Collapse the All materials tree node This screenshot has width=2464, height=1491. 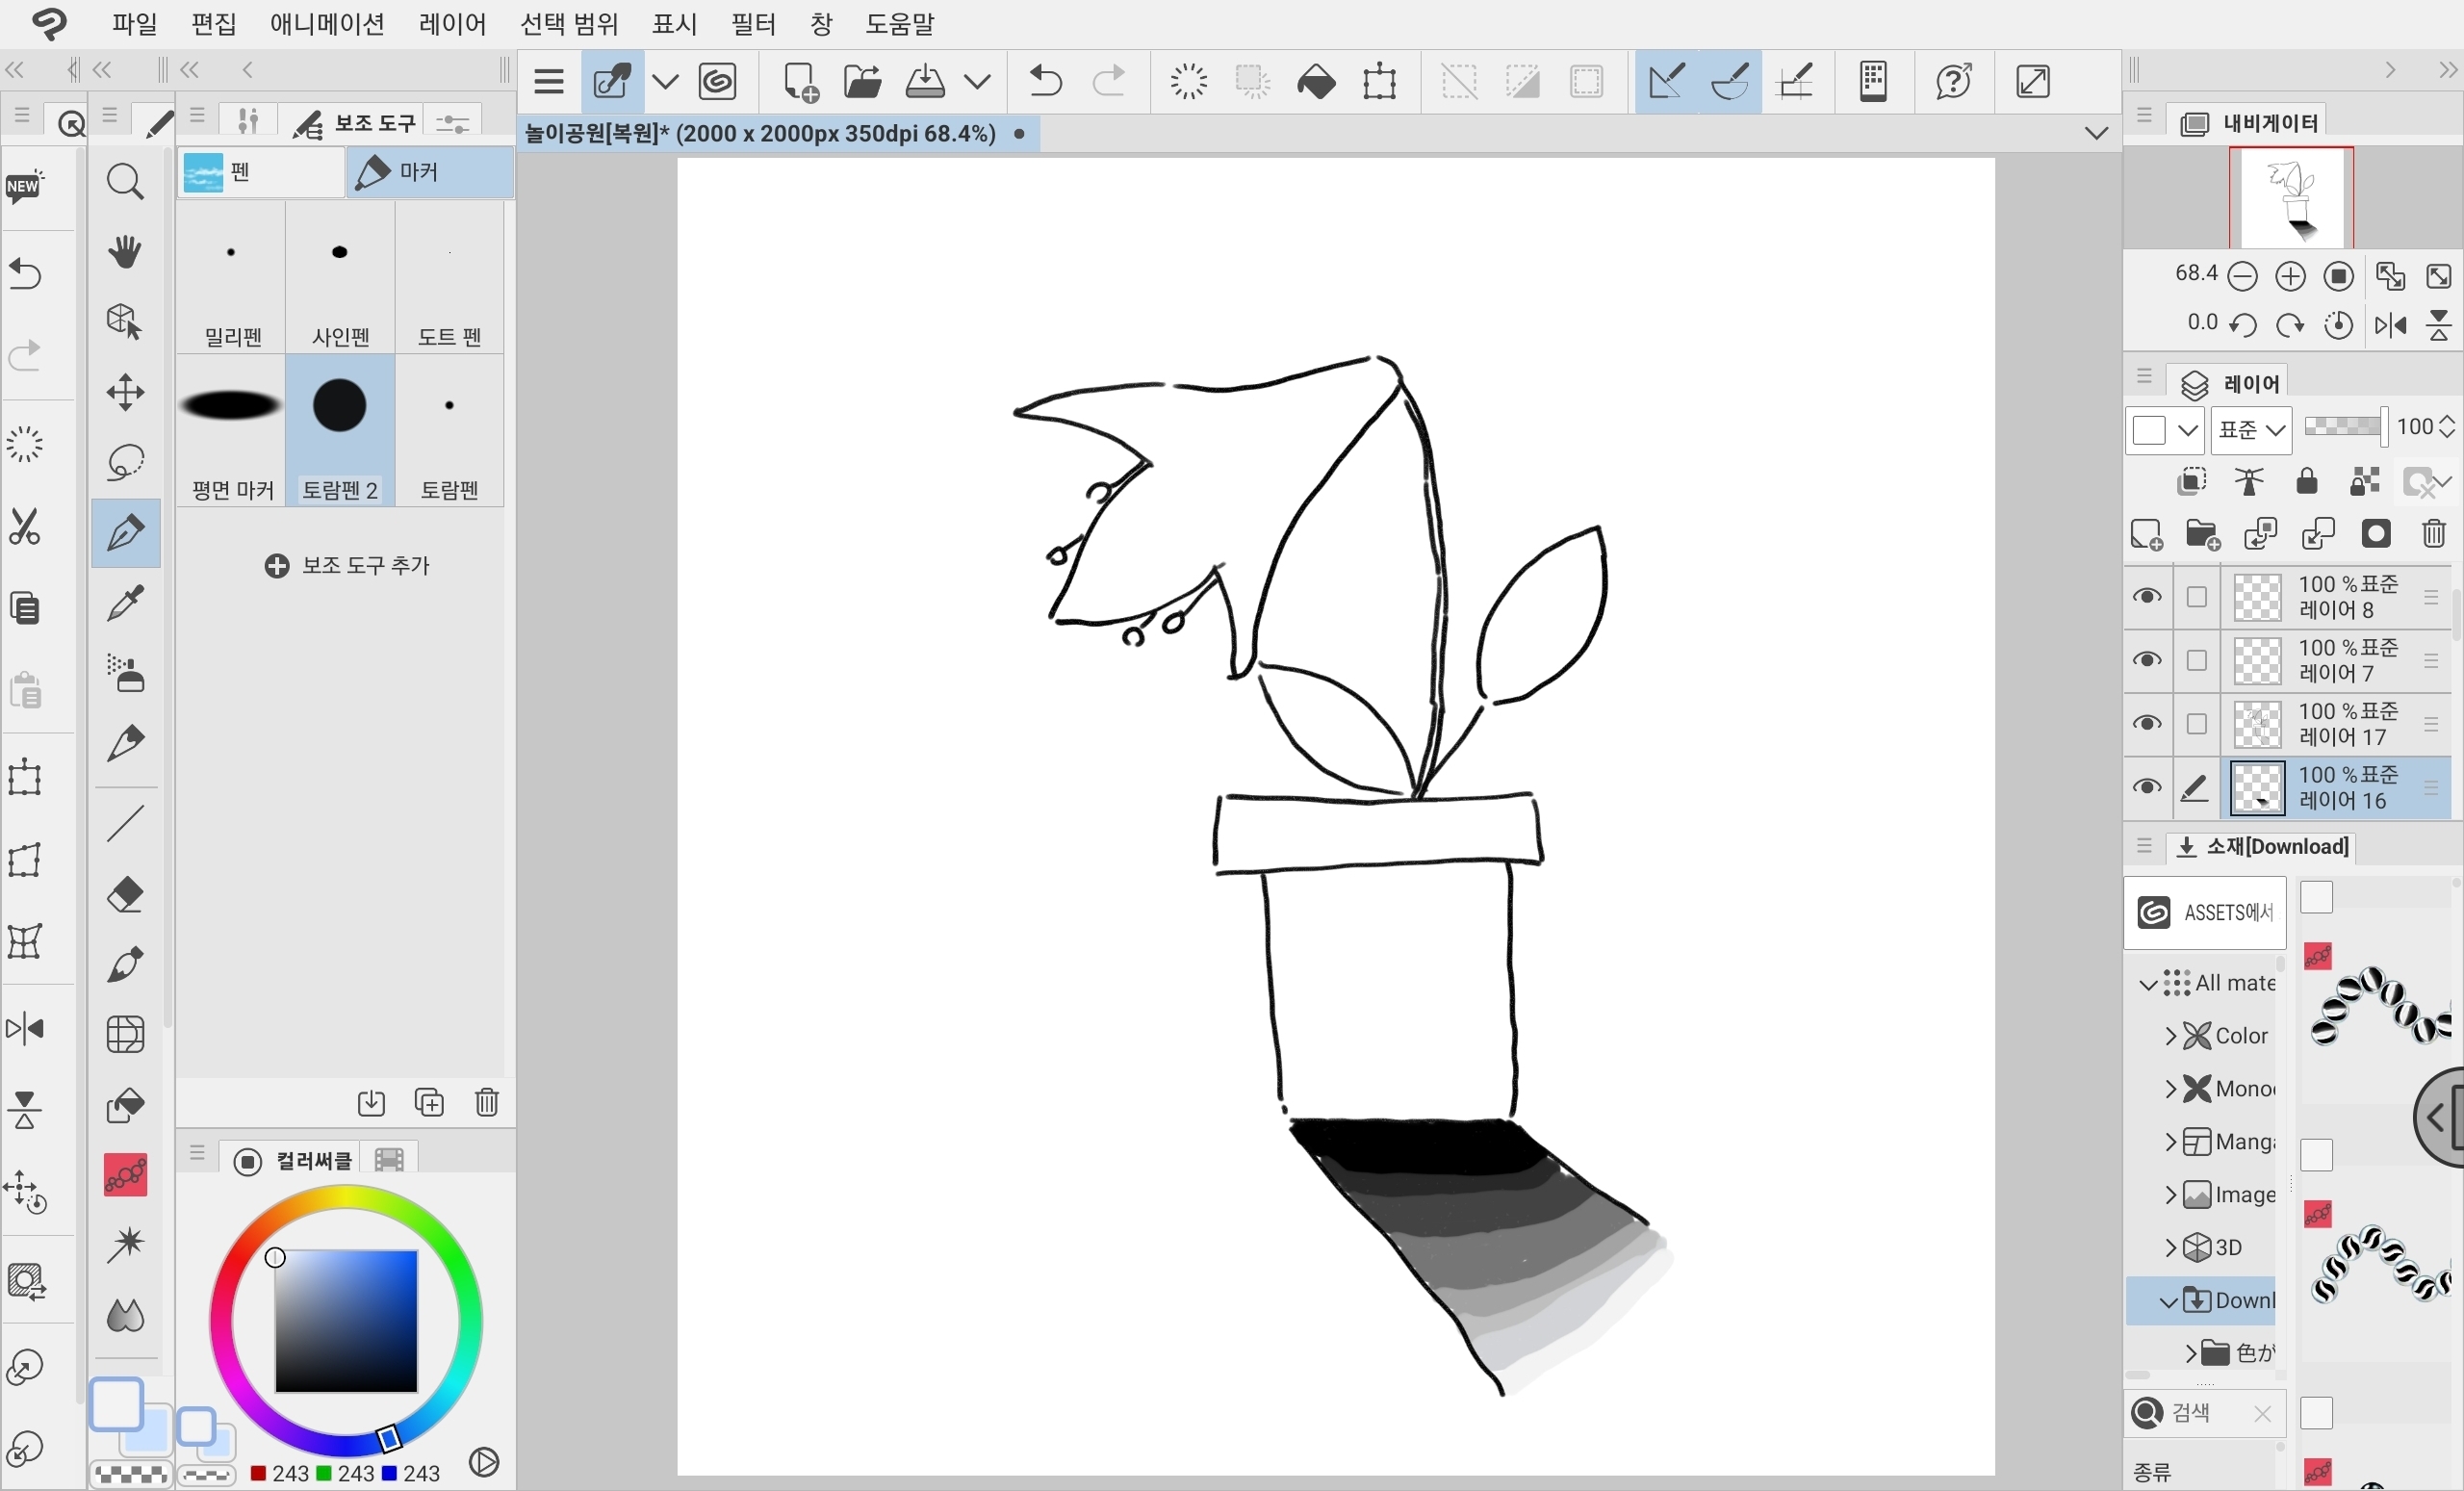(x=2147, y=984)
